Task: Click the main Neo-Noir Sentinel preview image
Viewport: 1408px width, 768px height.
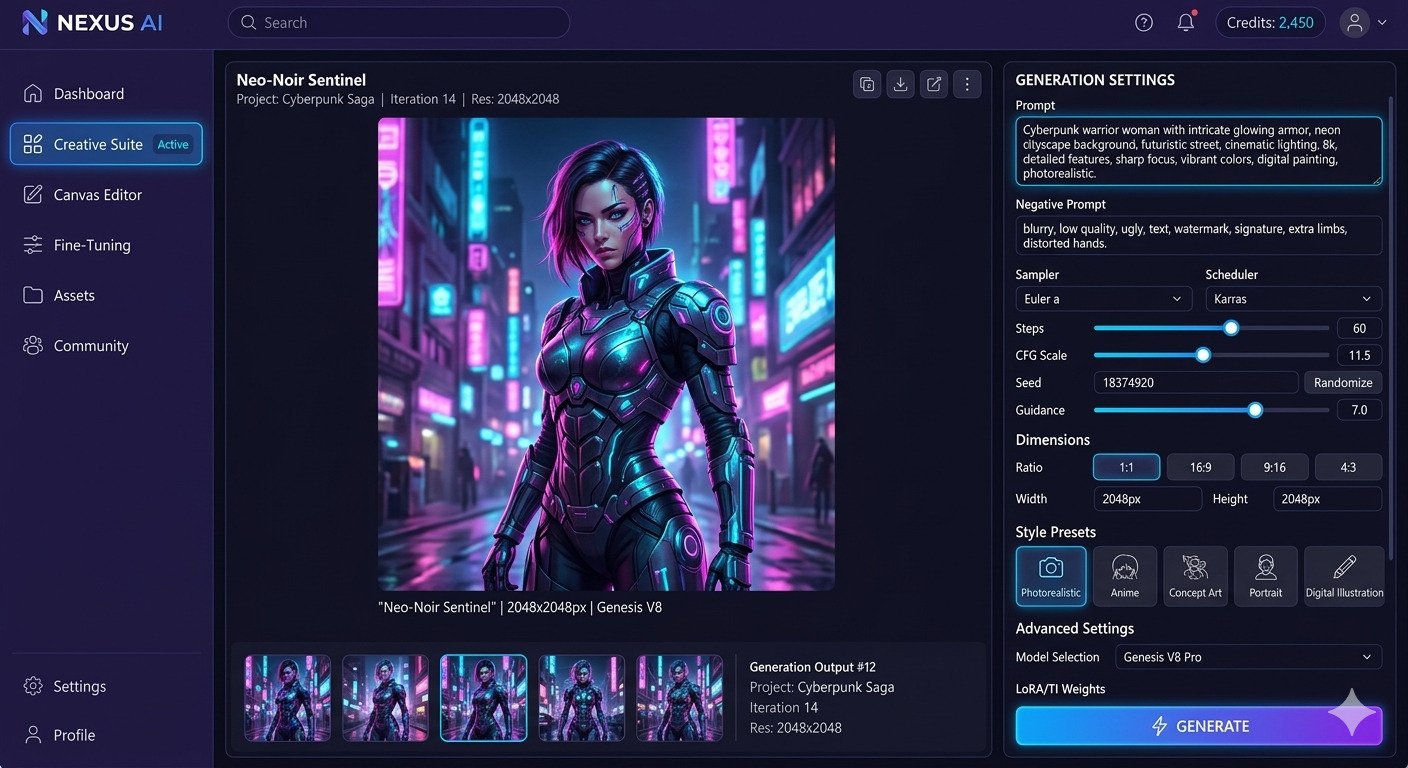Action: [x=606, y=354]
